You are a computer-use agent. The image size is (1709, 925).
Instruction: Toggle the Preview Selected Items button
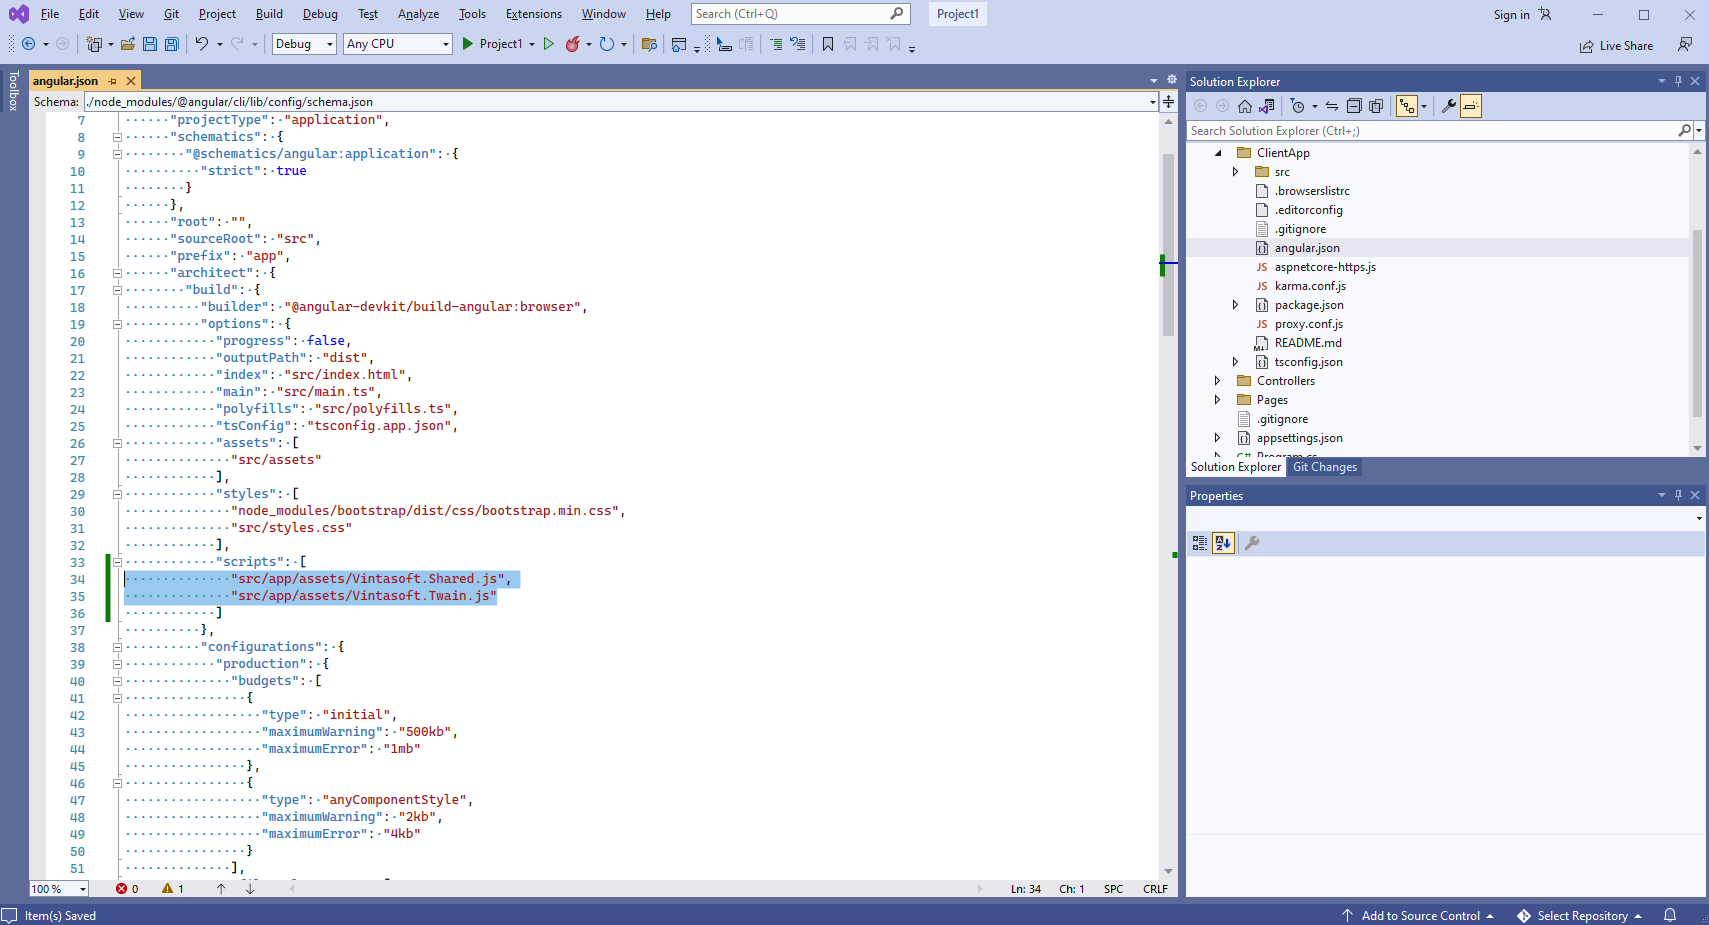pos(1470,106)
